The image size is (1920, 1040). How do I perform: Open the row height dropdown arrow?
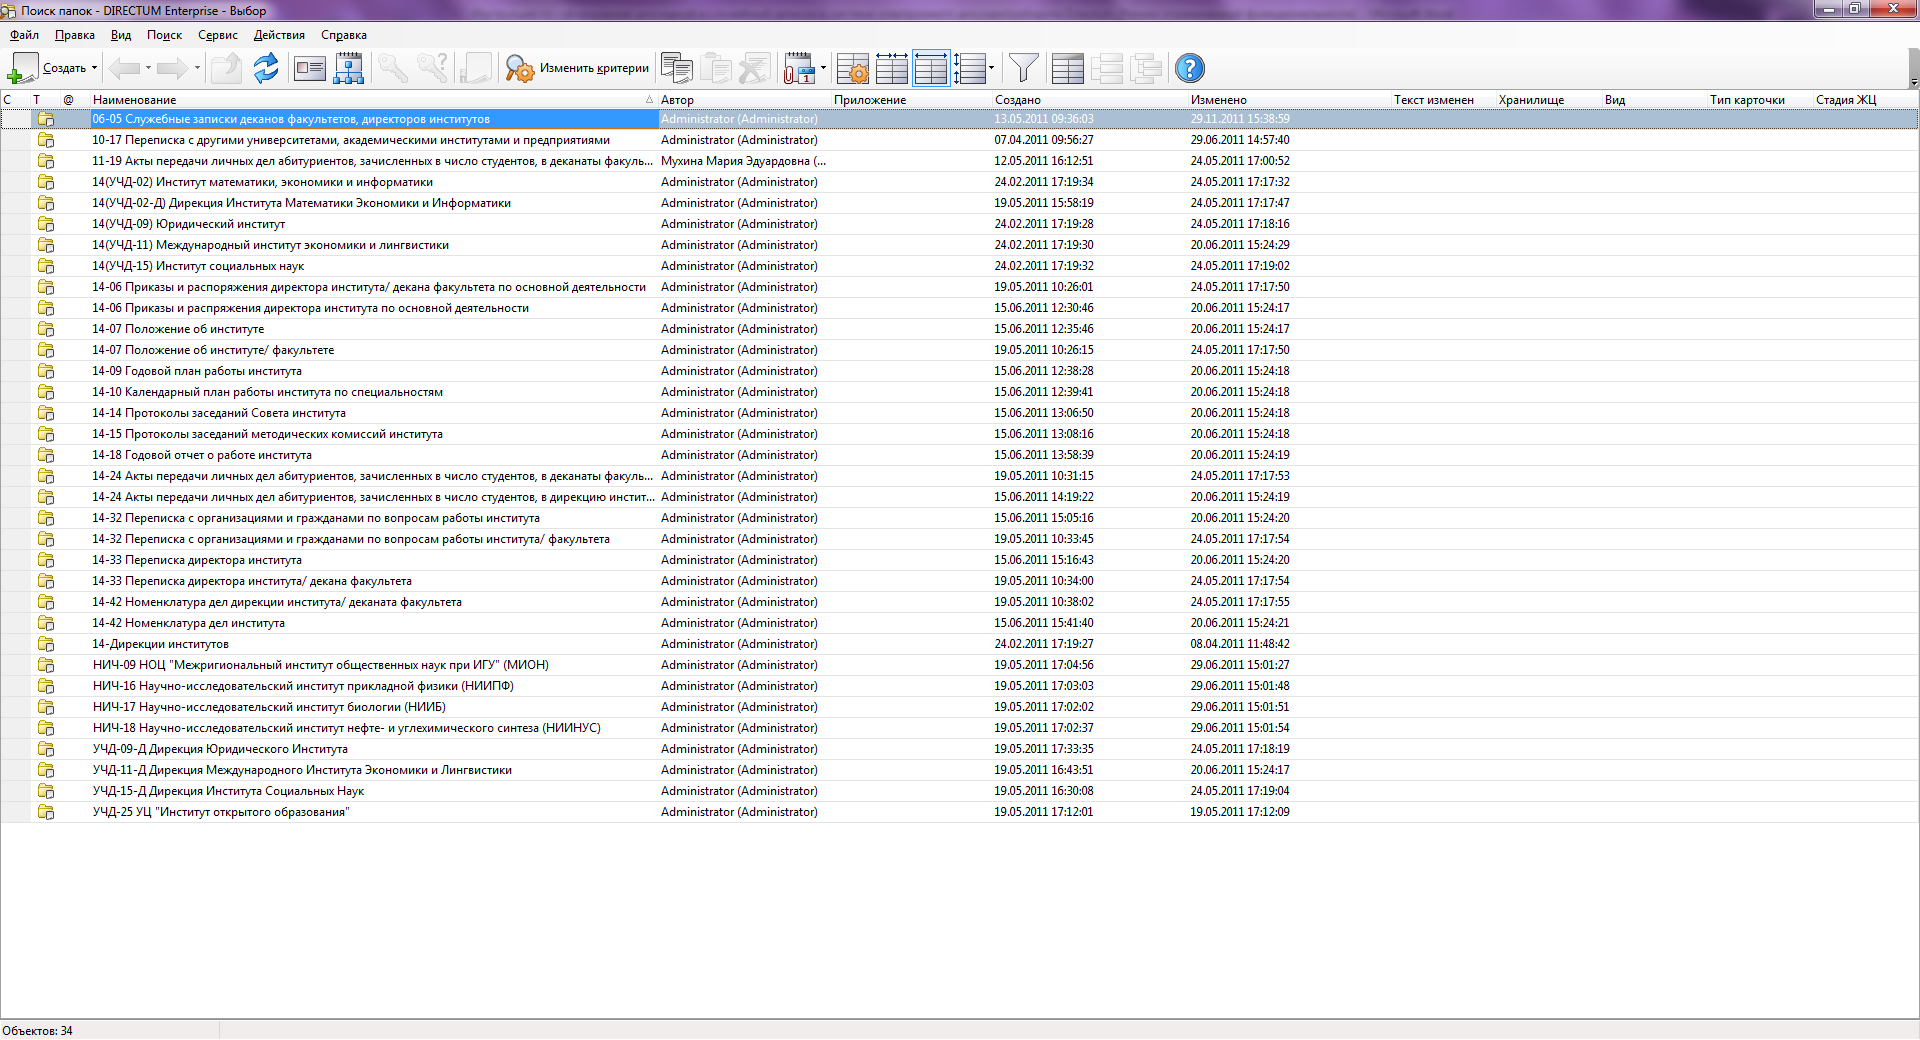[991, 68]
